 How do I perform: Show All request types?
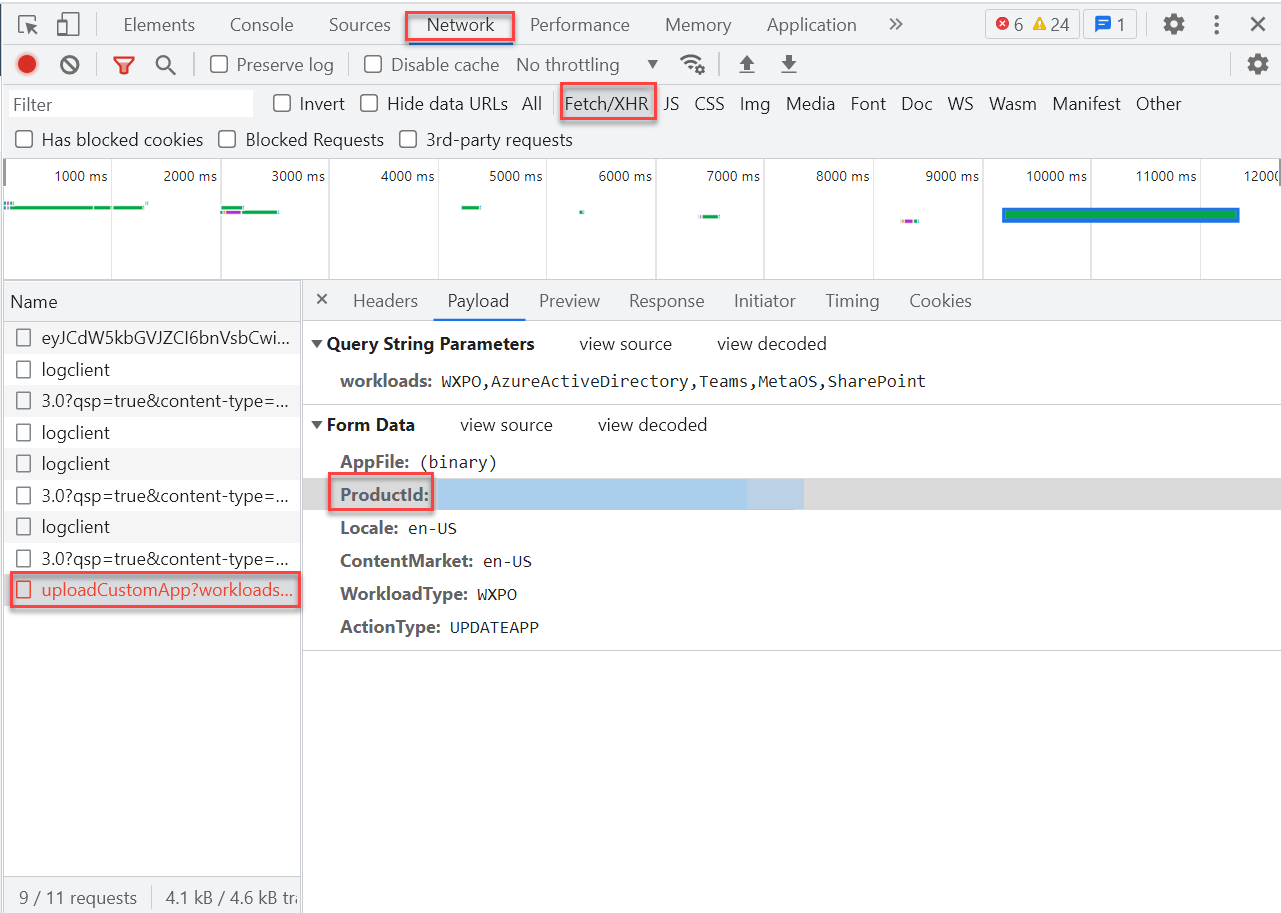point(532,104)
